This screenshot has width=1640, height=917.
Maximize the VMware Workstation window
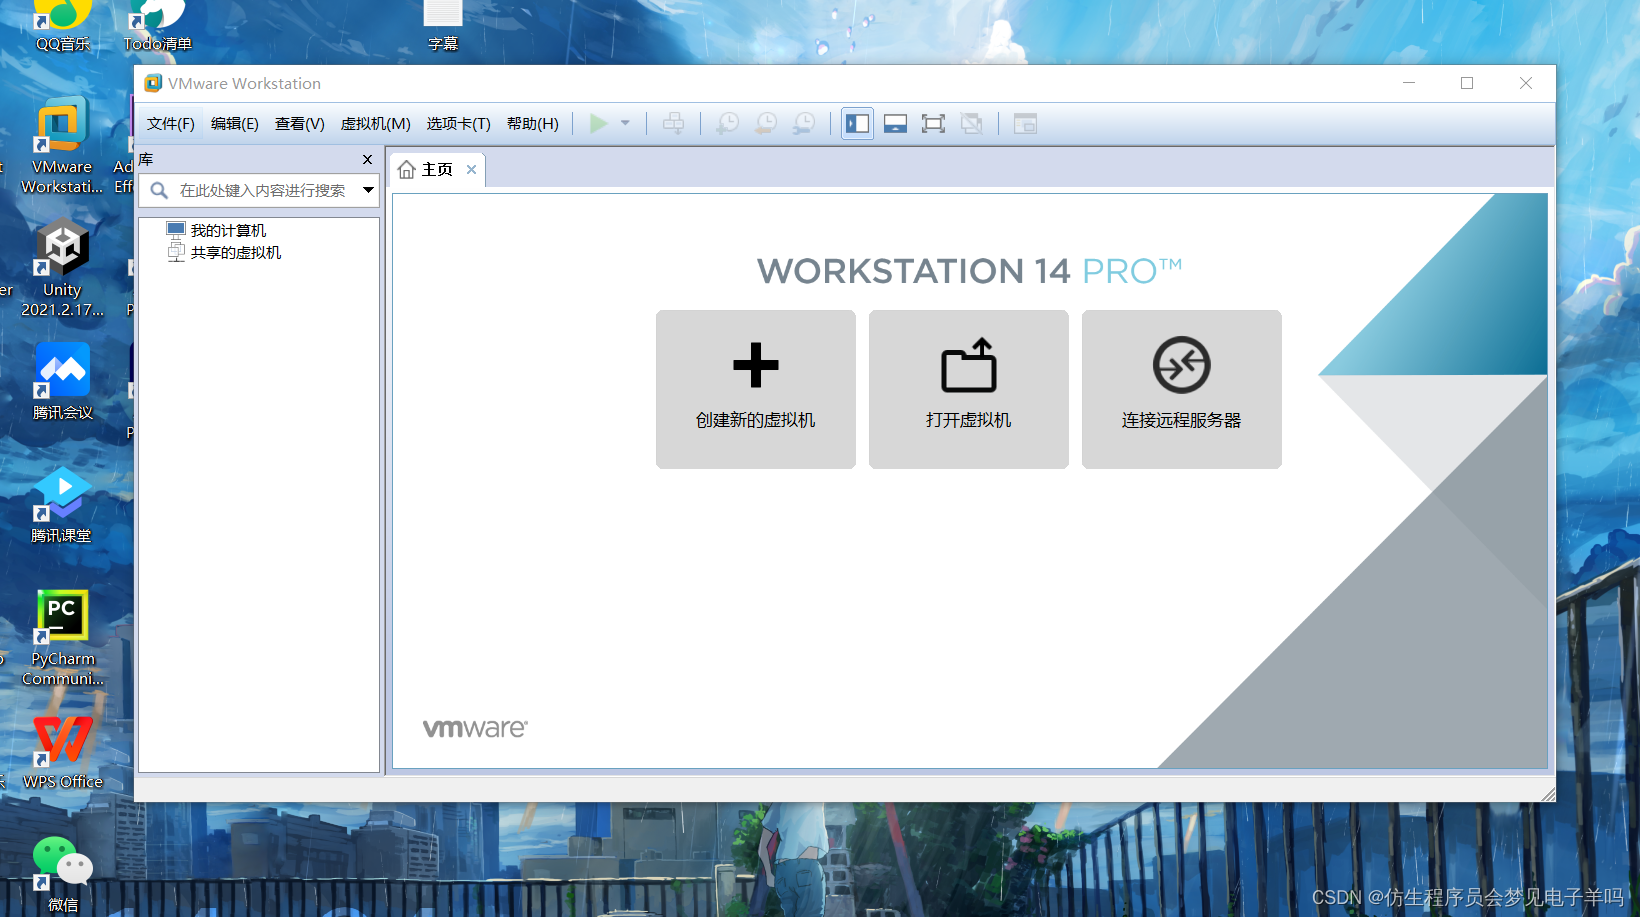1467,83
